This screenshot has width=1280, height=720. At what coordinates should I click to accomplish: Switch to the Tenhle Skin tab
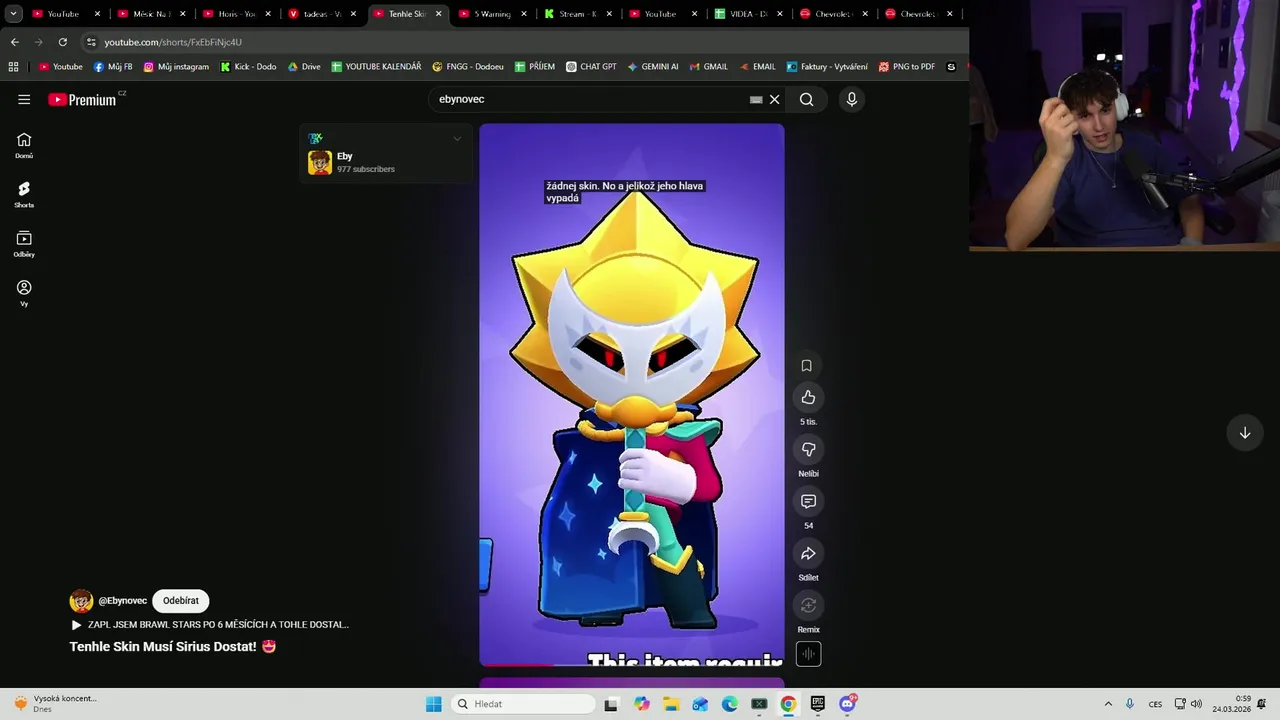pos(408,14)
